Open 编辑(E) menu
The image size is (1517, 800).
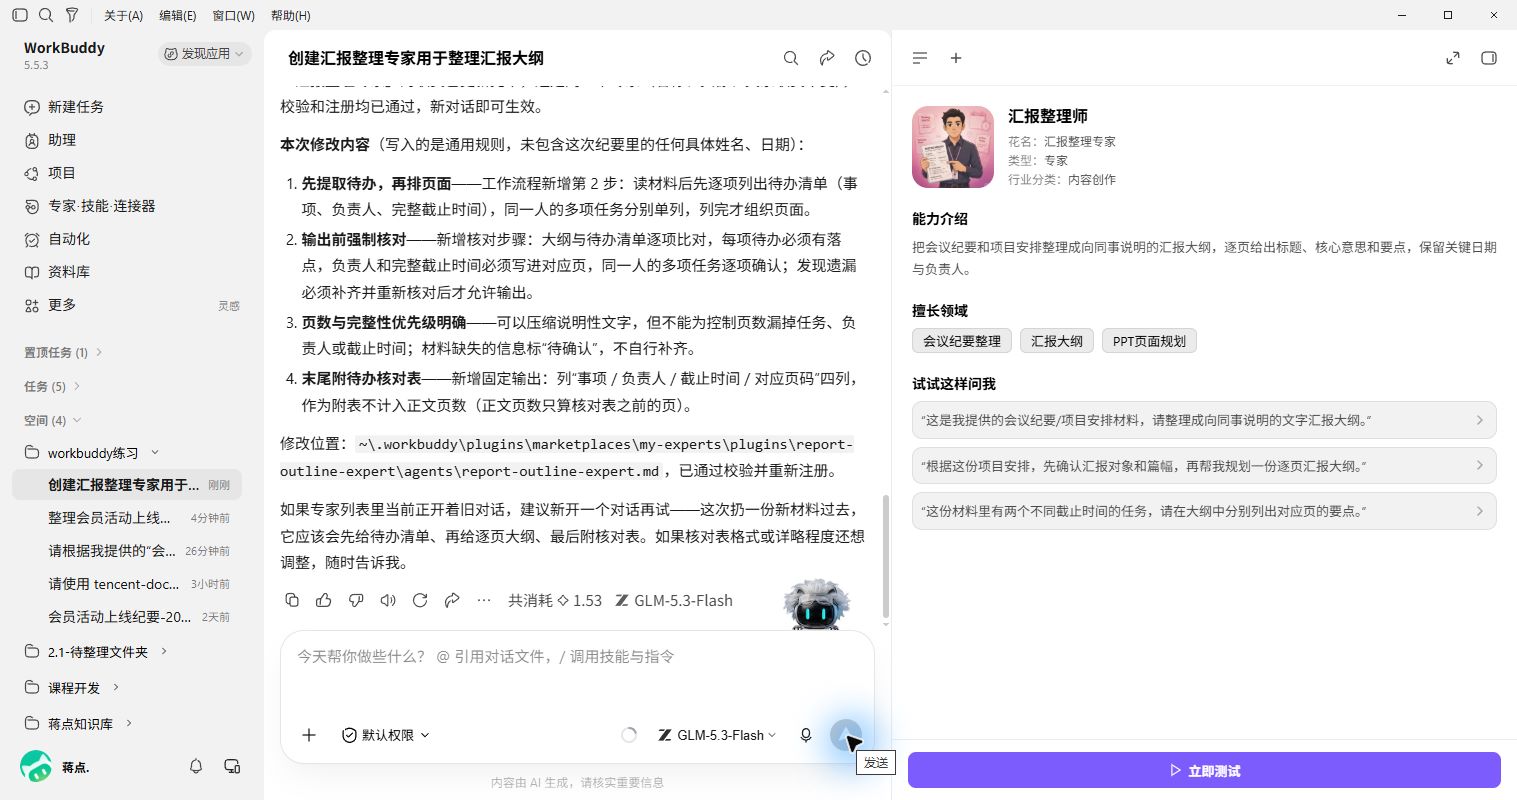(x=178, y=15)
